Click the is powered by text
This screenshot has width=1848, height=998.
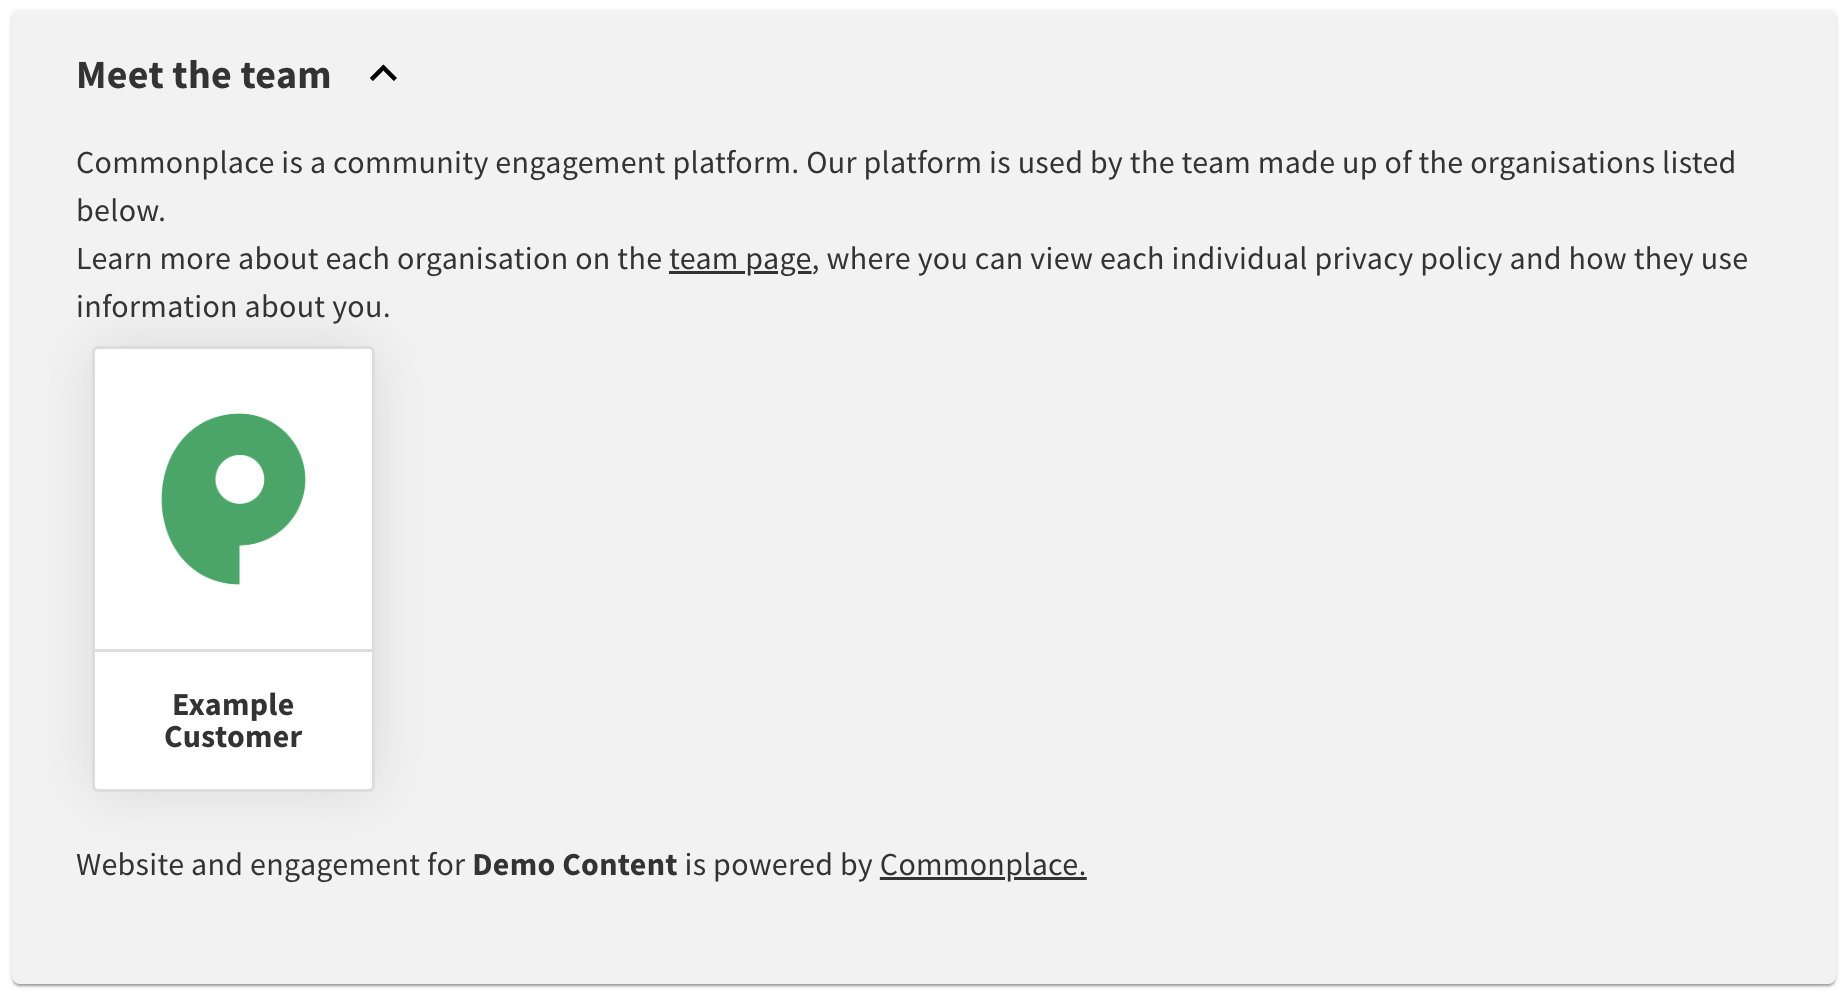(x=778, y=864)
